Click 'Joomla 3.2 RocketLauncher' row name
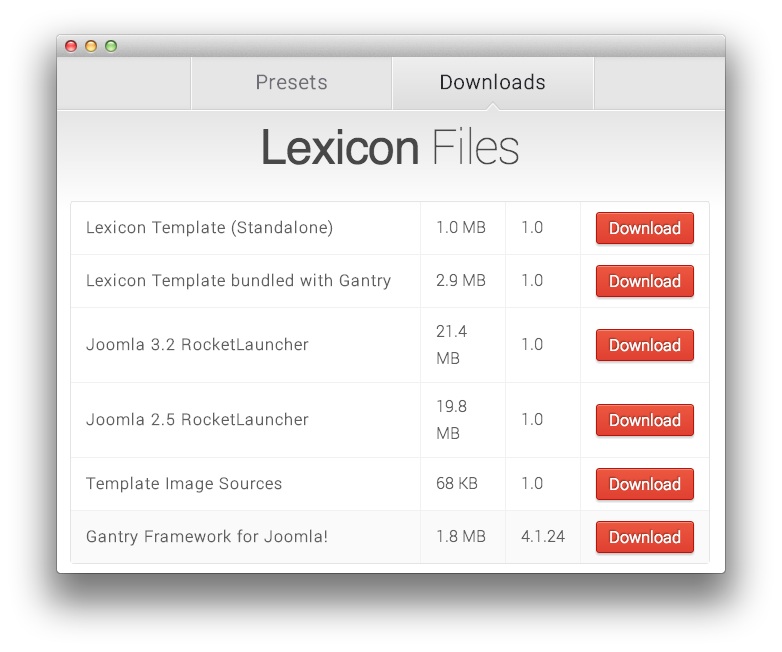Screen dimensions: 782x652 (x=197, y=345)
